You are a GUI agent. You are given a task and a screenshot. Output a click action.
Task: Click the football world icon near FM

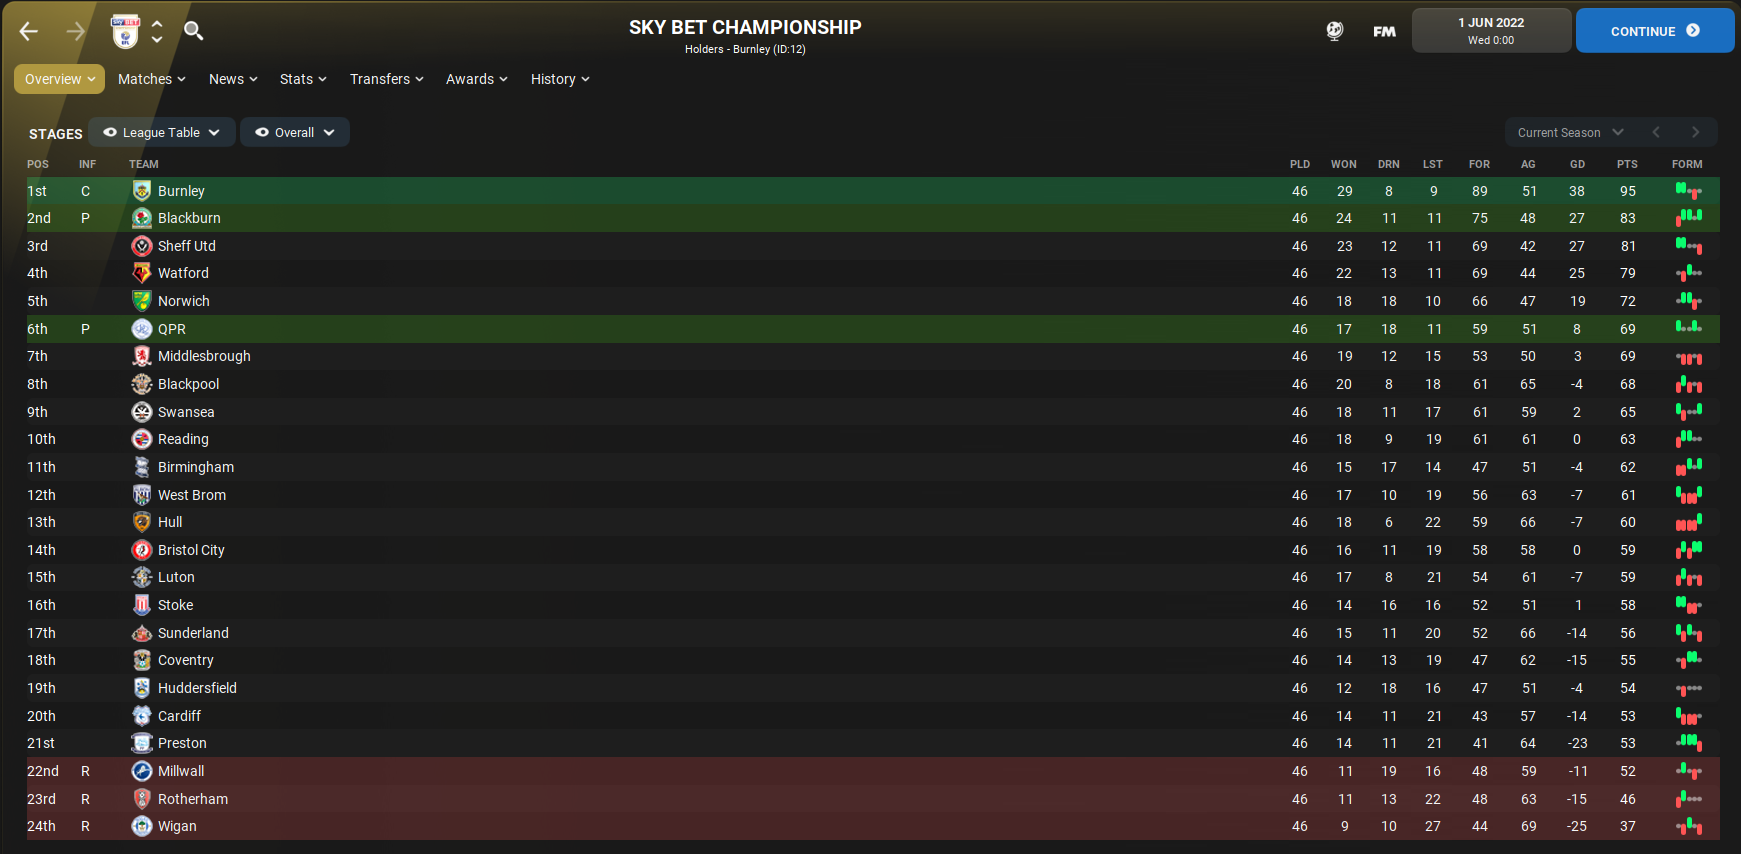1335,31
